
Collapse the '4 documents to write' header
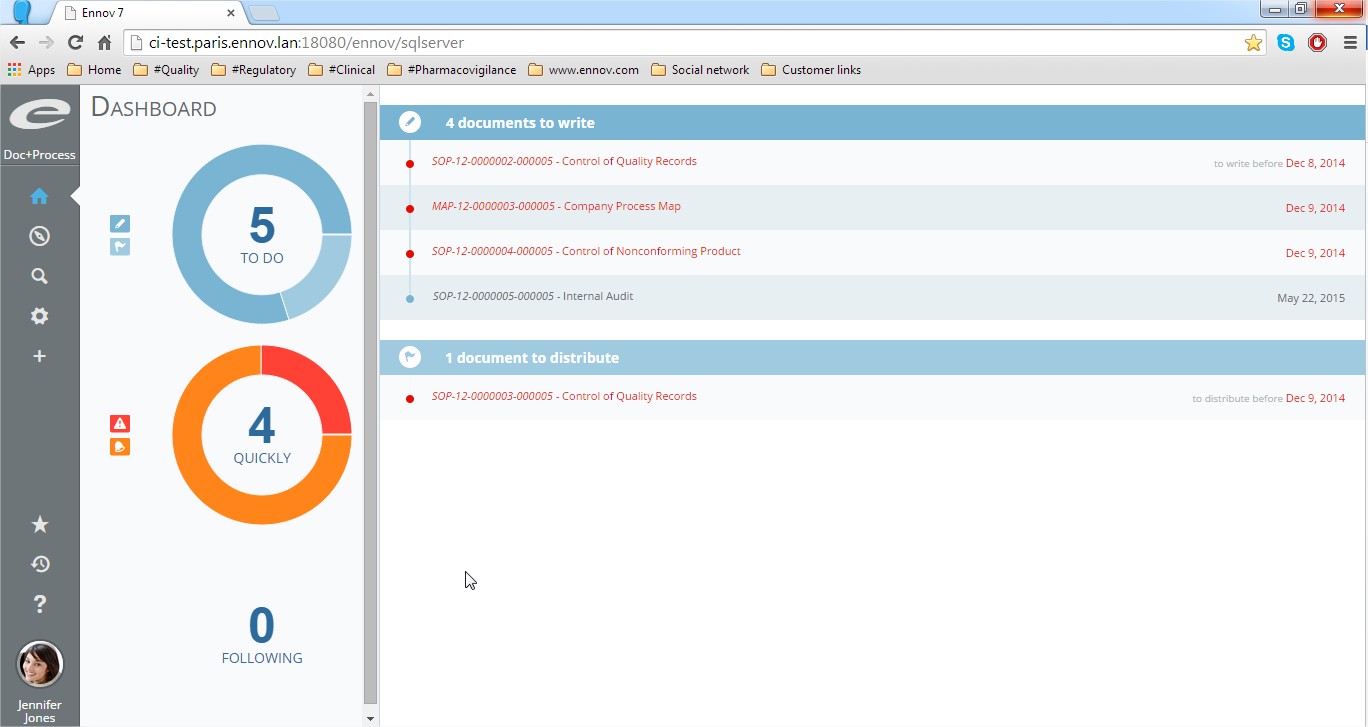pyautogui.click(x=520, y=123)
